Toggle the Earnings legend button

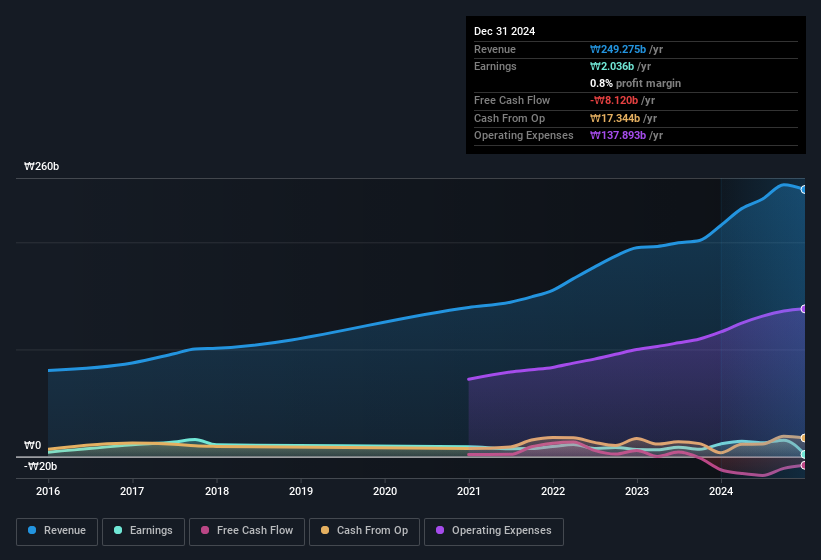click(x=143, y=532)
